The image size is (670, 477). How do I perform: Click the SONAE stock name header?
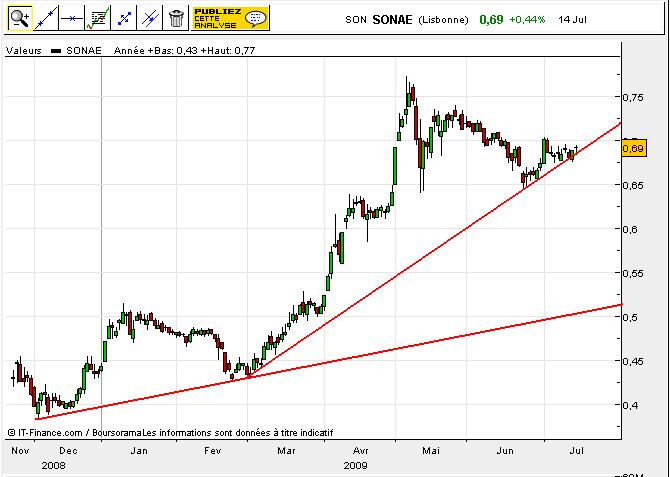[392, 20]
